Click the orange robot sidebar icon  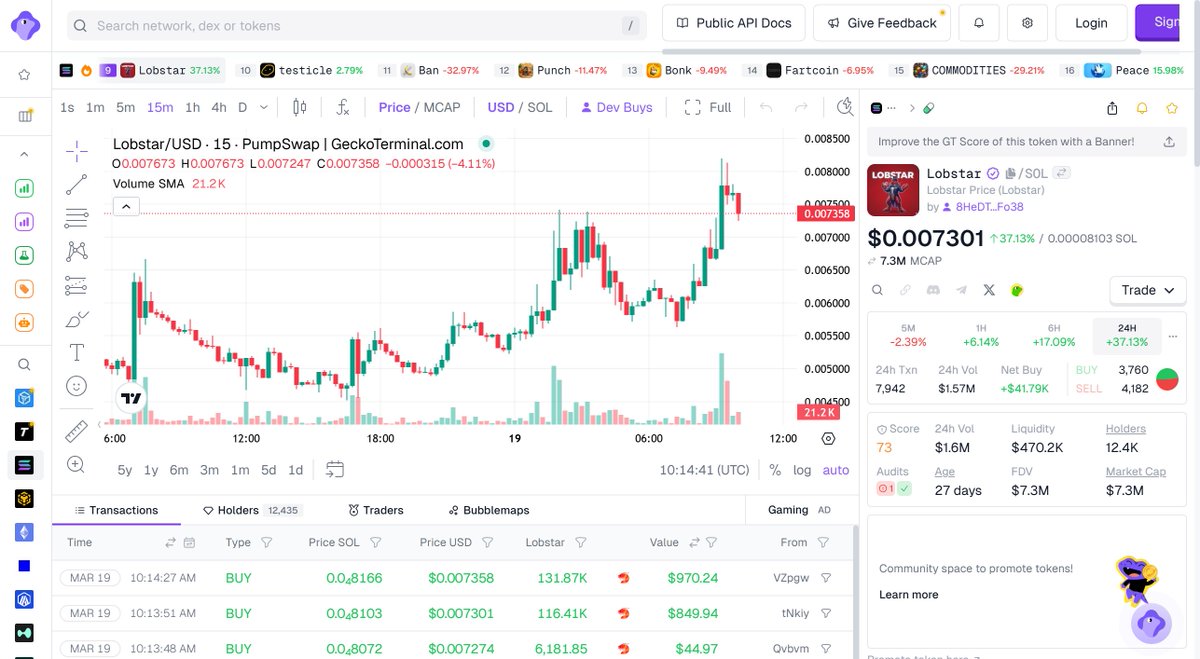tap(25, 323)
